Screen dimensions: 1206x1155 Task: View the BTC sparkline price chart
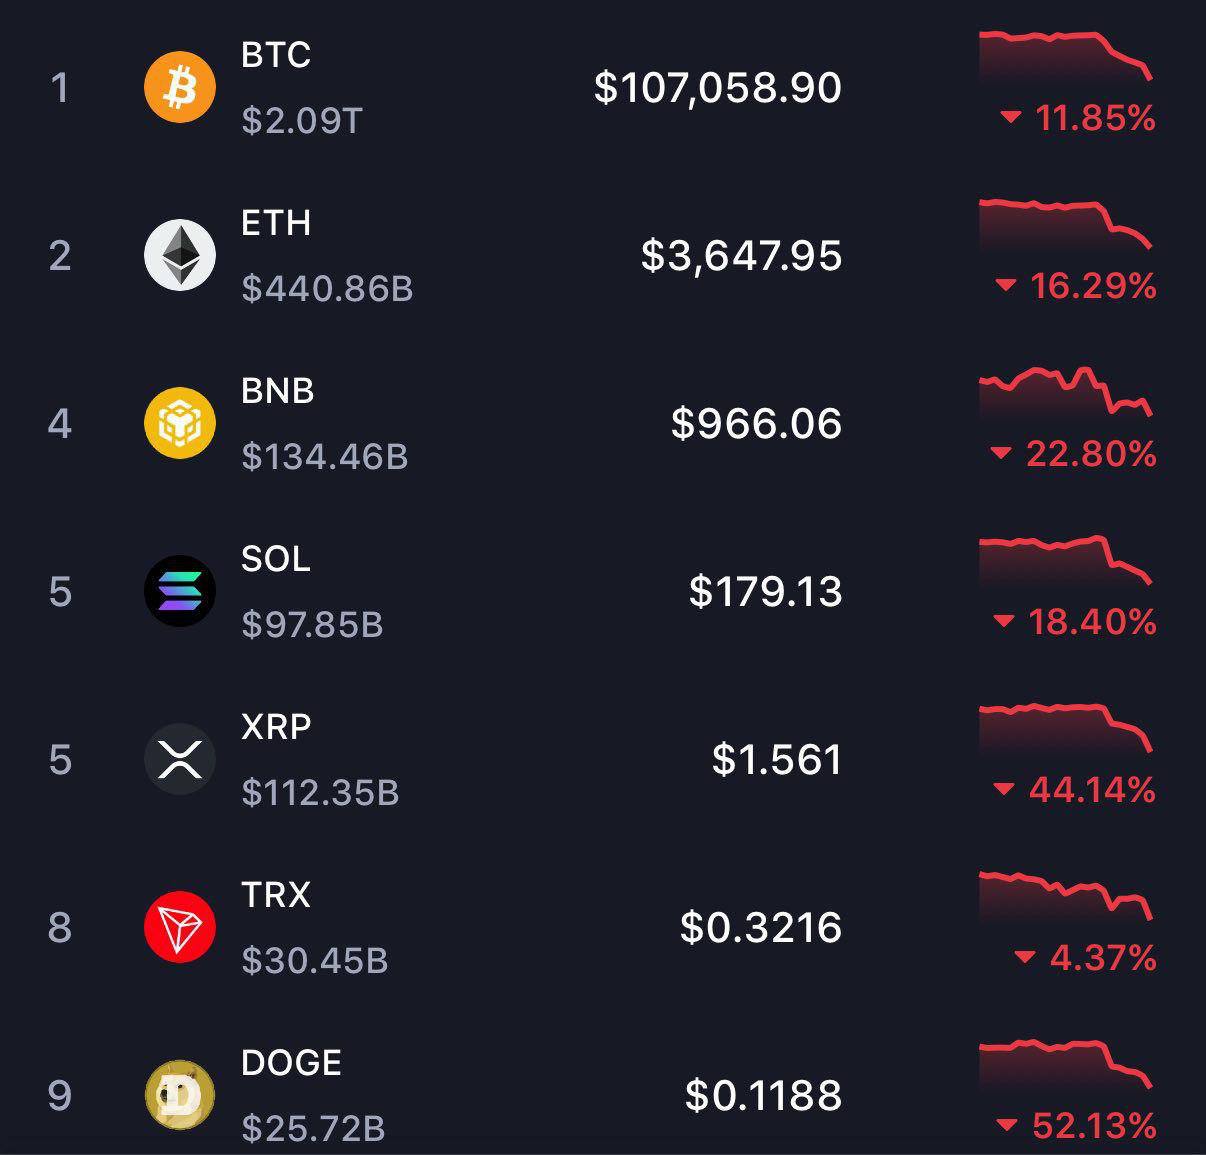[1065, 55]
